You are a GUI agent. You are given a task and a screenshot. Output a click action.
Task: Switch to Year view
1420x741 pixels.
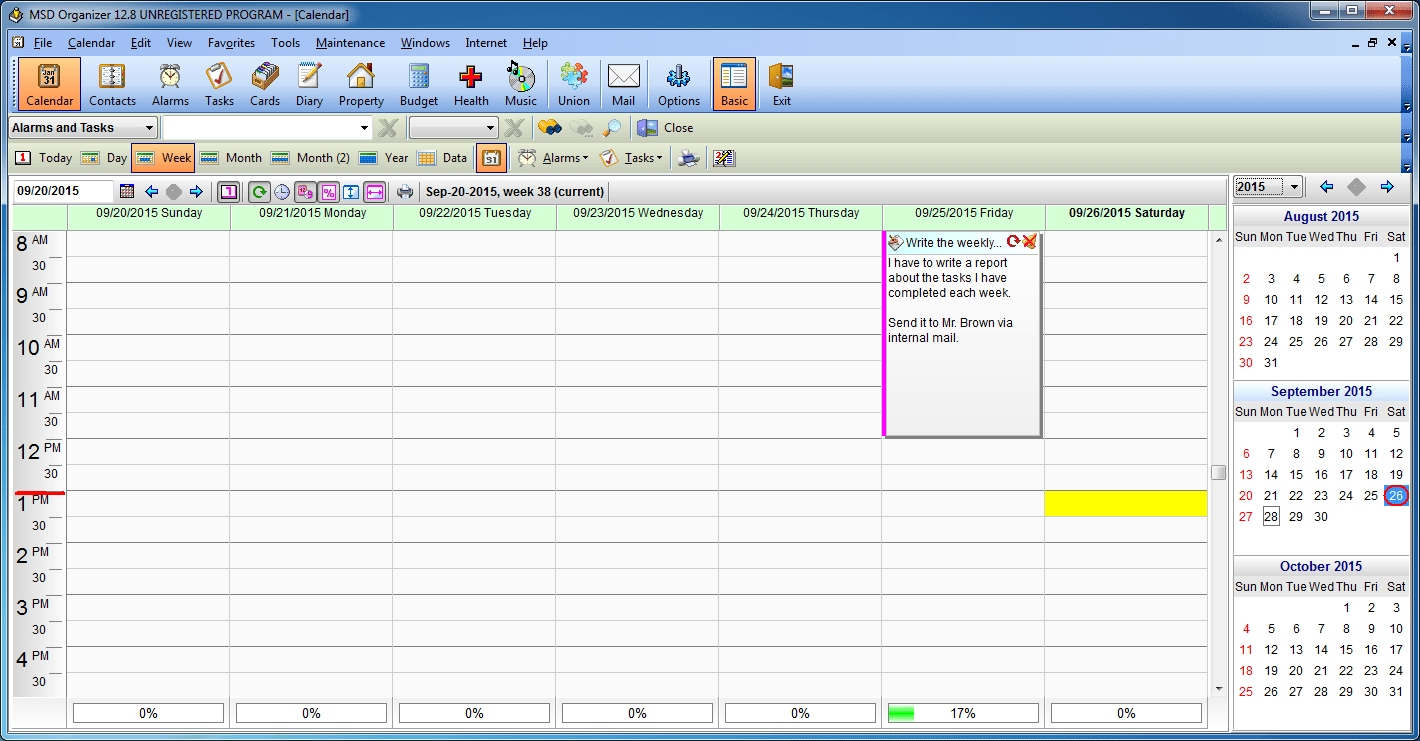[384, 158]
